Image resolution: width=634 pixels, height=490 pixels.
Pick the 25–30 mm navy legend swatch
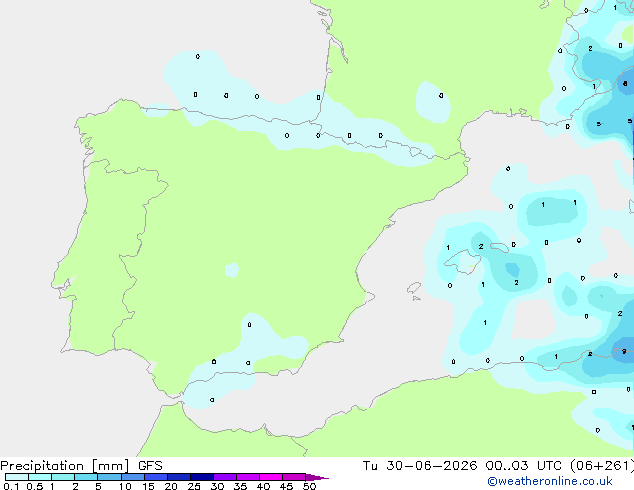pyautogui.click(x=202, y=477)
